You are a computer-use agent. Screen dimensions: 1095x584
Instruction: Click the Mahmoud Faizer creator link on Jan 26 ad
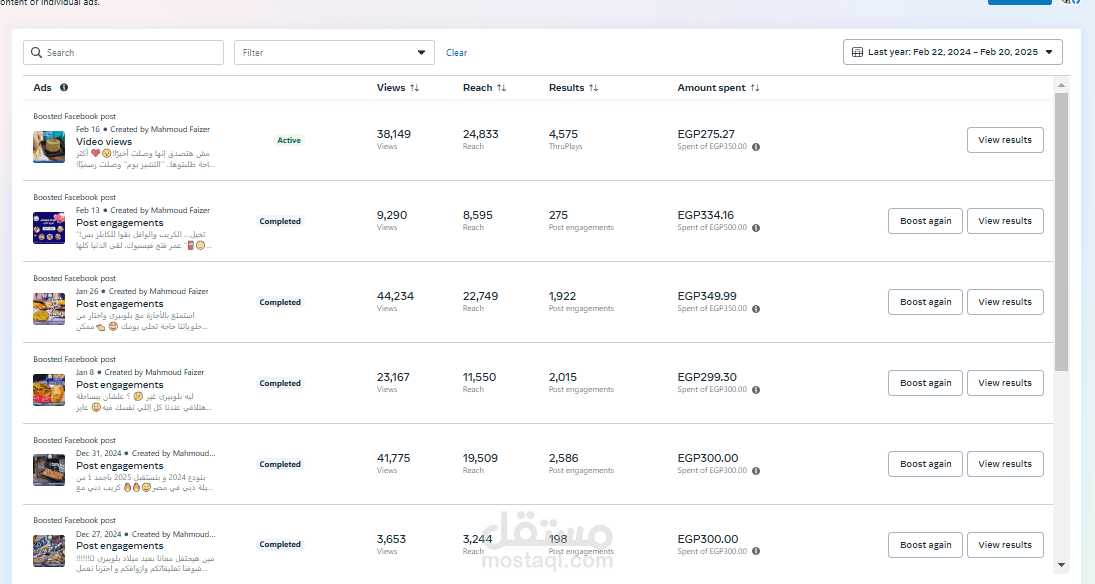point(174,292)
